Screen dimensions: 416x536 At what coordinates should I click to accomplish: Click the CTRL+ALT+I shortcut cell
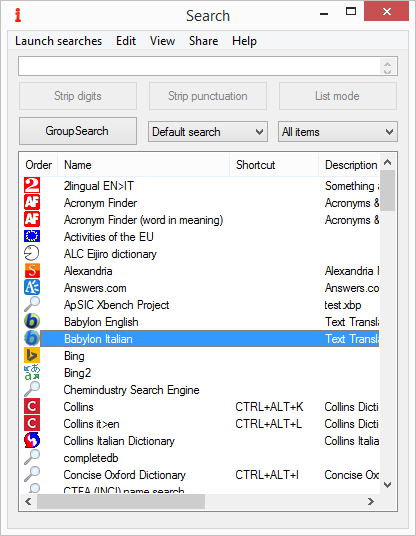pyautogui.click(x=267, y=475)
